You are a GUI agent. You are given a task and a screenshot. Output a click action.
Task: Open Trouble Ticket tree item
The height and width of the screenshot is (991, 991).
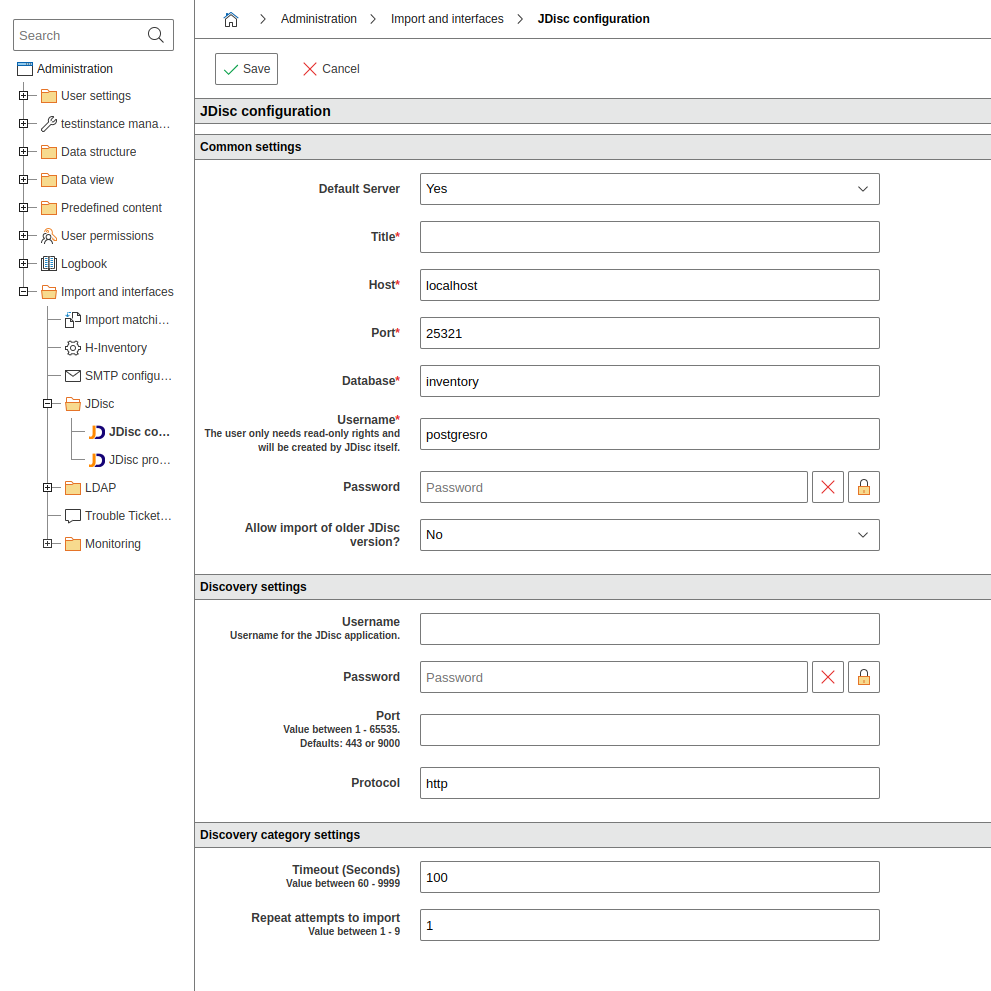pyautogui.click(x=128, y=516)
